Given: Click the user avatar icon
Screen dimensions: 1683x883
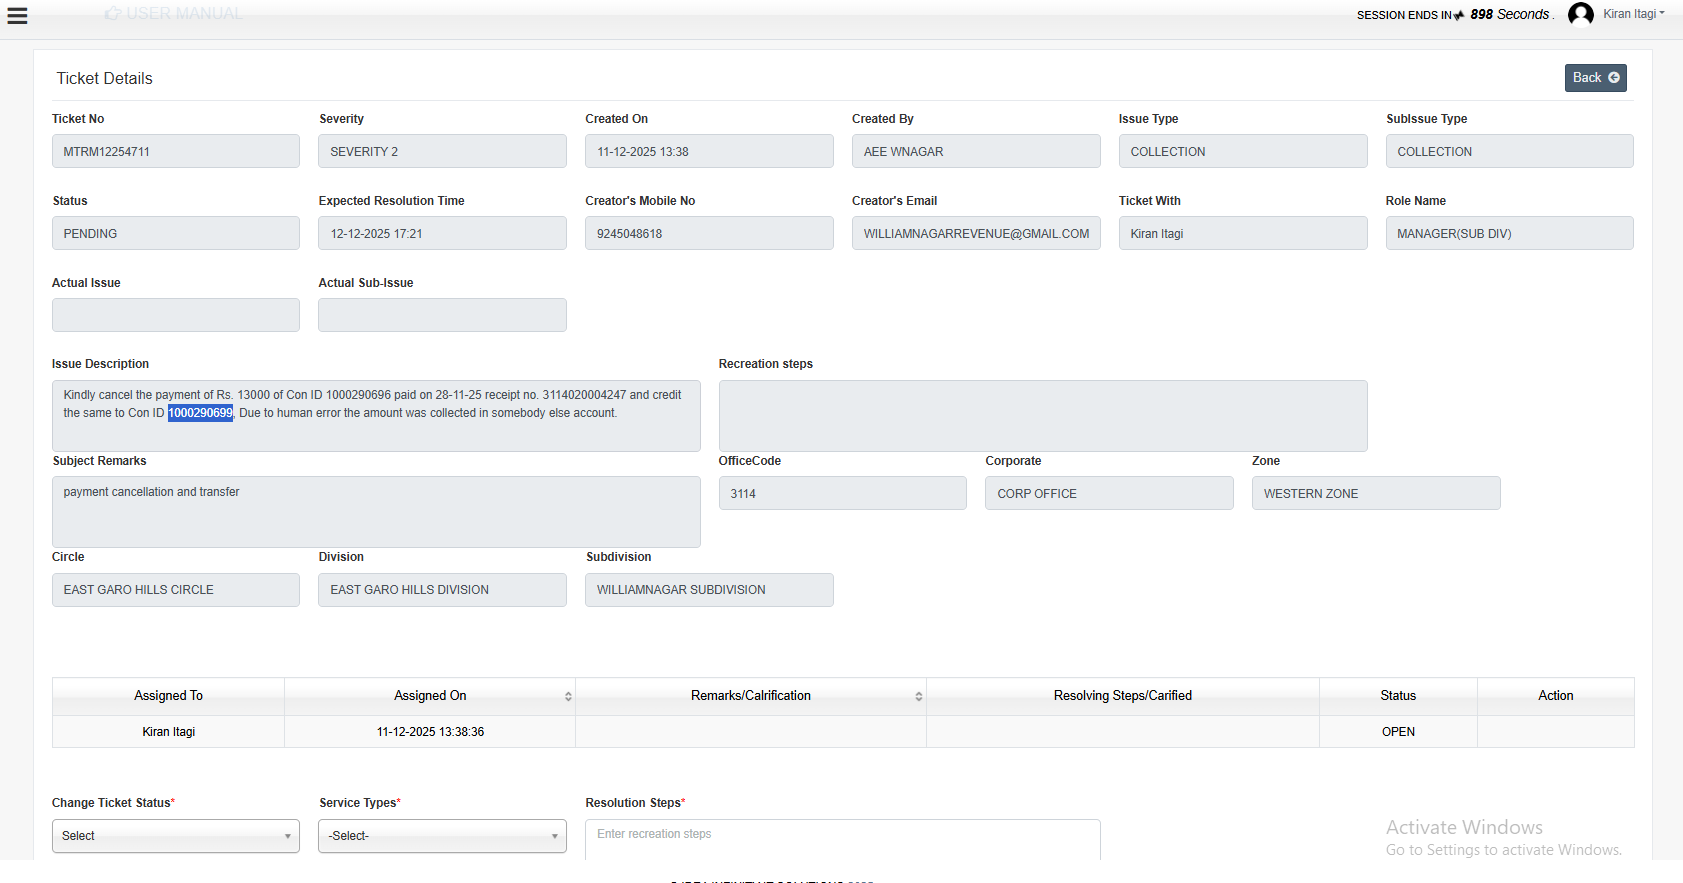Looking at the screenshot, I should pos(1581,14).
